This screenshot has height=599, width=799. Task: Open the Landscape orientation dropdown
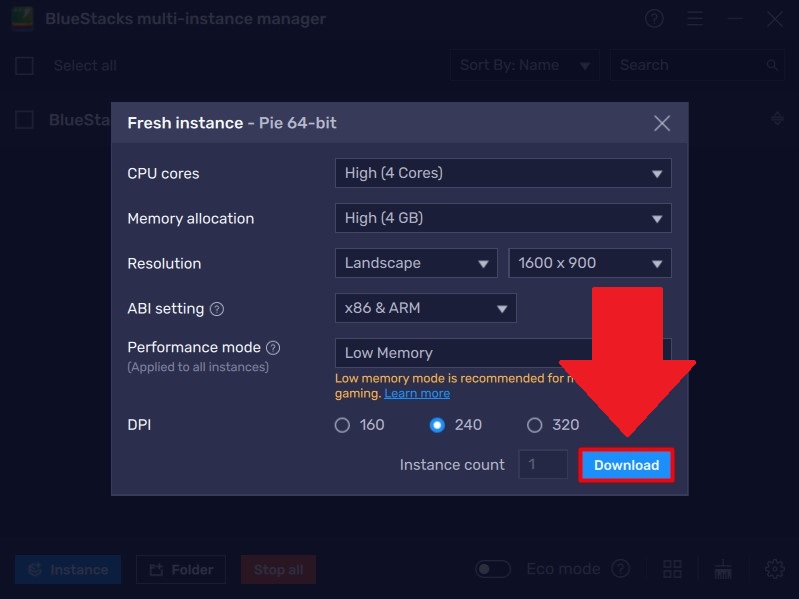point(416,263)
